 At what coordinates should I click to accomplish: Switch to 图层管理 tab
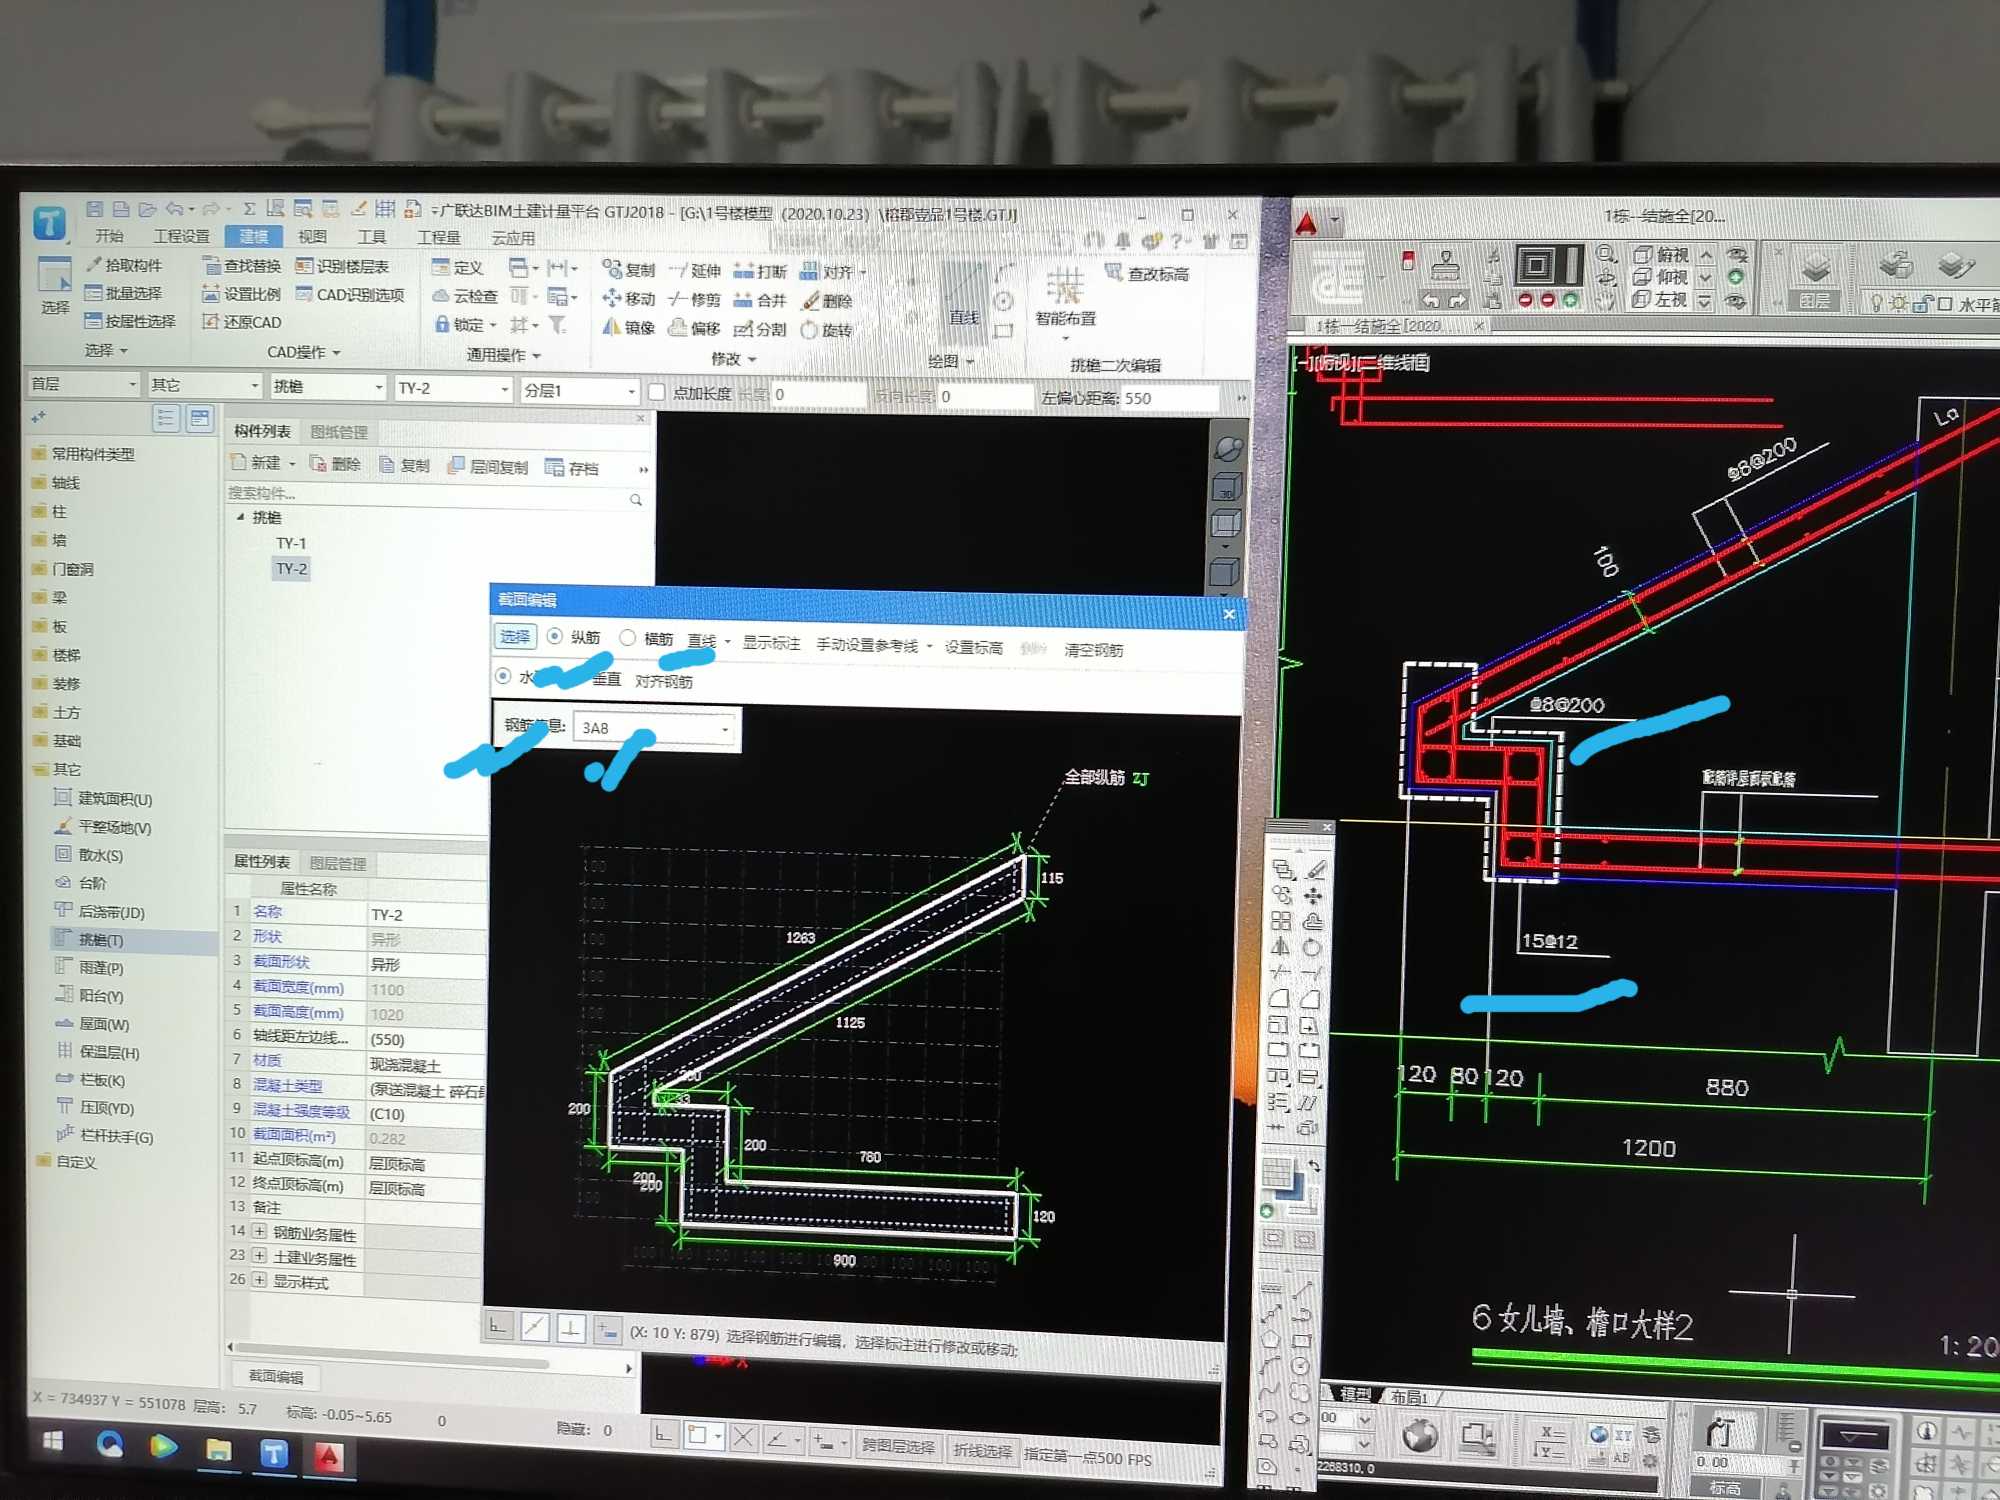337,863
